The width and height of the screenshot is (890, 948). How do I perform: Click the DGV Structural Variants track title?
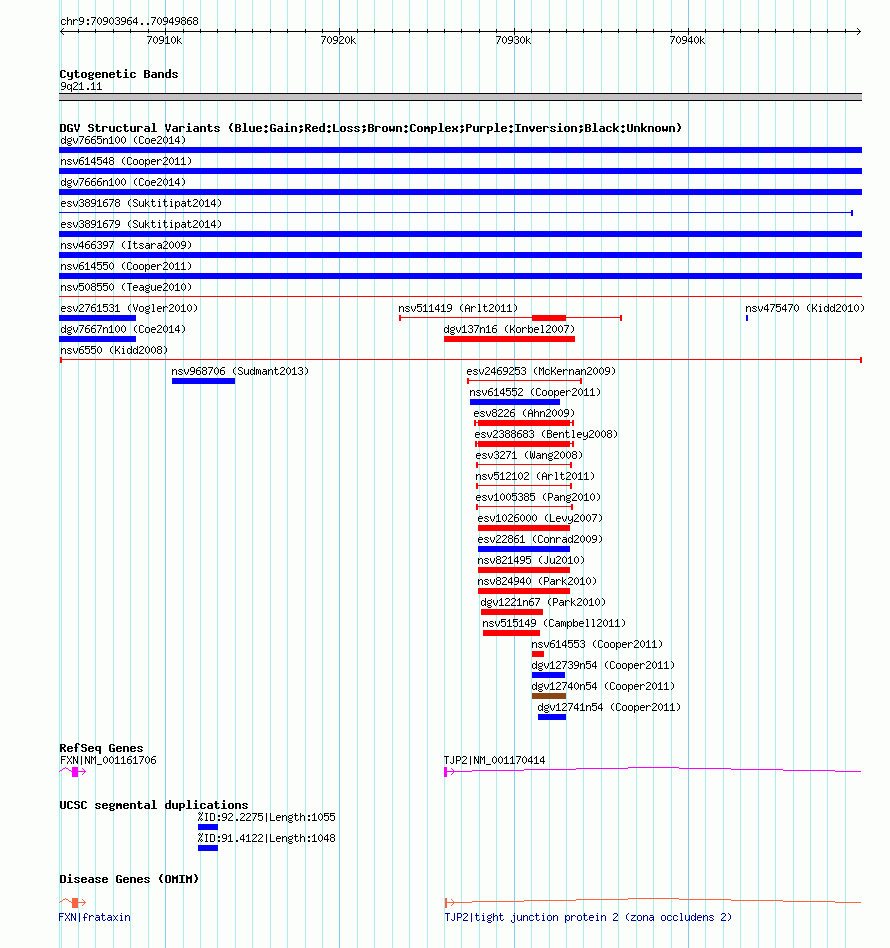click(370, 128)
